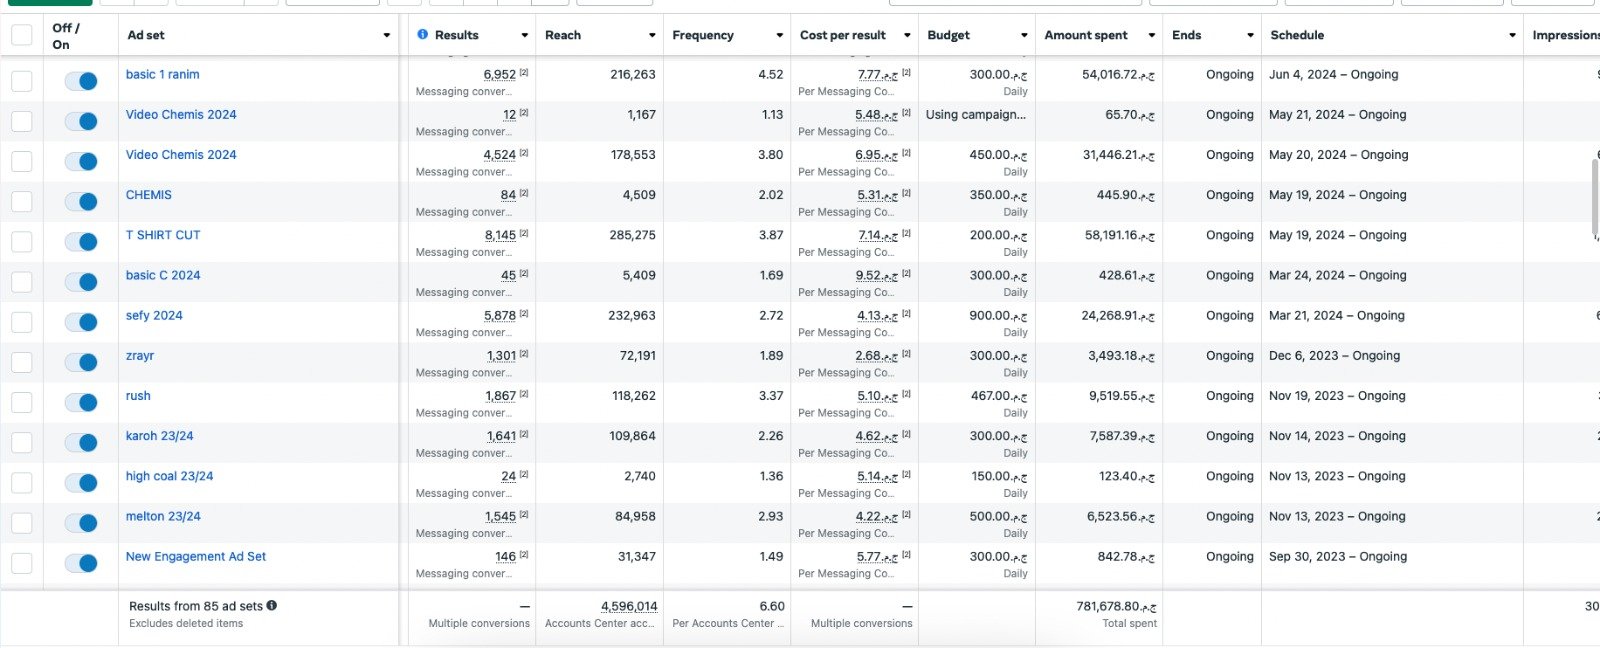Click the vertical scrollbar on the right edge
The height and width of the screenshot is (648, 1600).
[x=1595, y=198]
